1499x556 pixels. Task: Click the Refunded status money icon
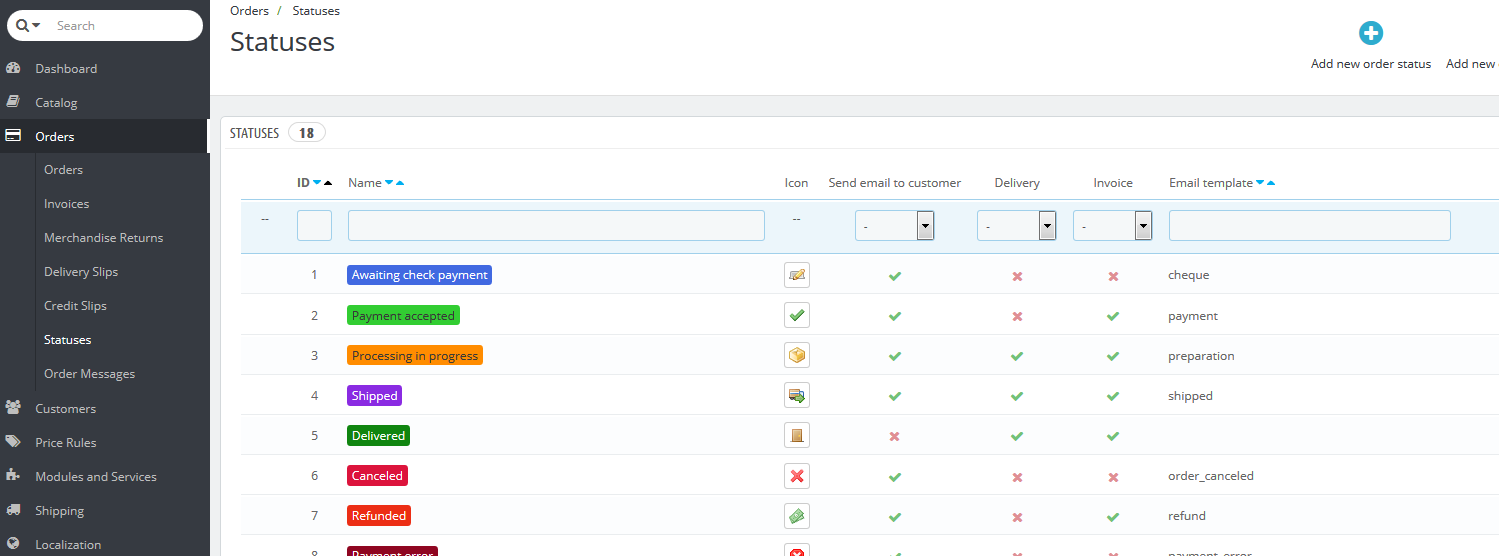click(x=797, y=516)
